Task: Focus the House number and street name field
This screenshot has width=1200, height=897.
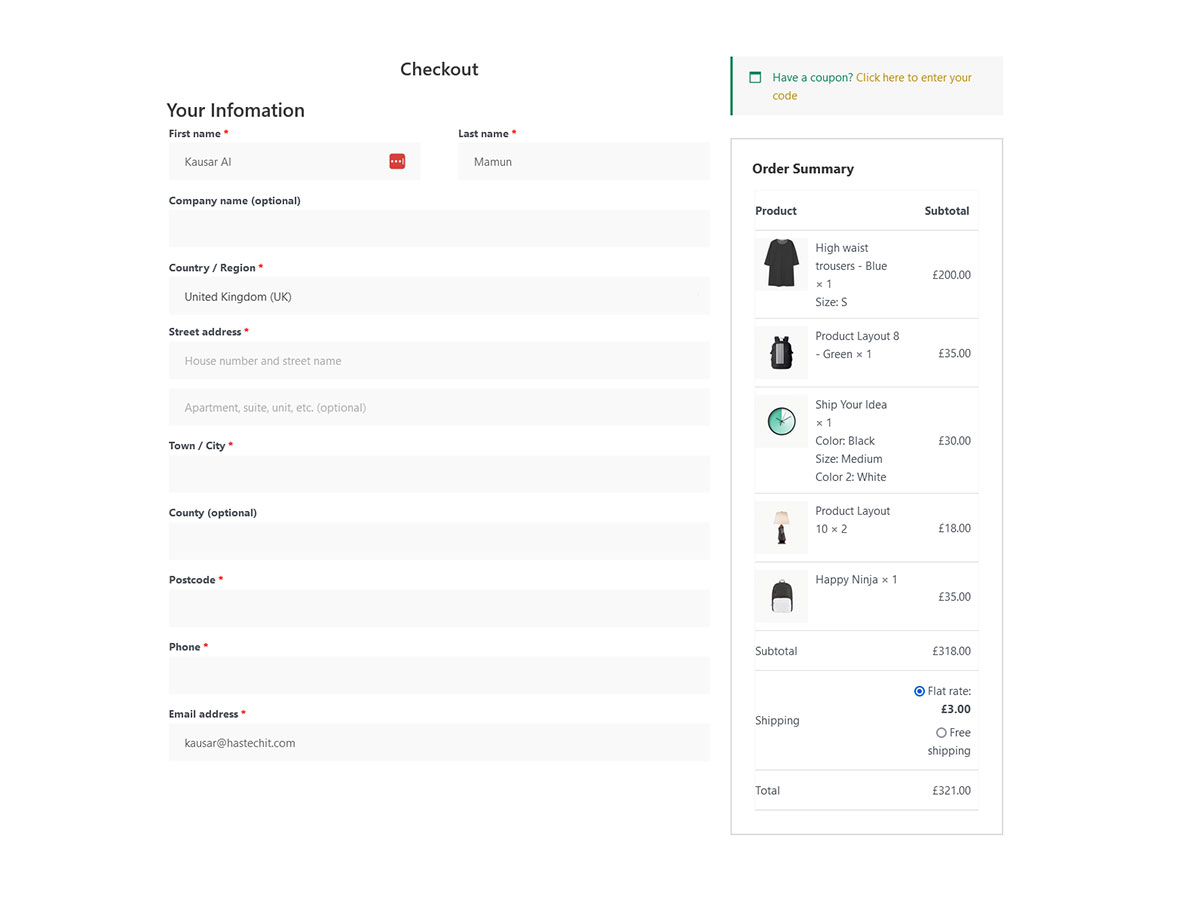Action: point(439,360)
